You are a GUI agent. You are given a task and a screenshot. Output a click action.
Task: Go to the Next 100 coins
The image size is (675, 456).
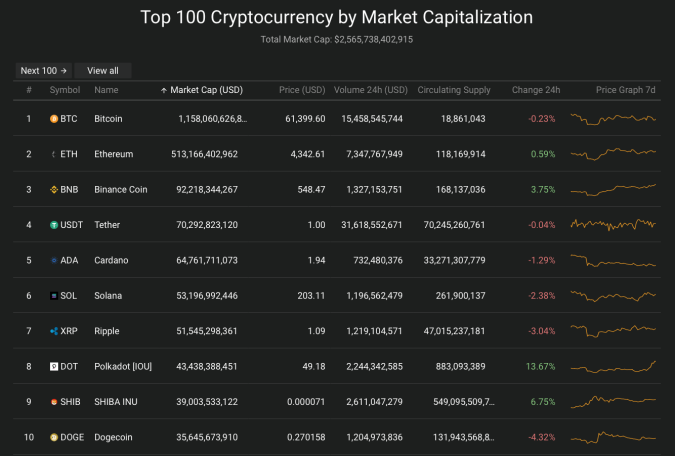[x=43, y=71]
